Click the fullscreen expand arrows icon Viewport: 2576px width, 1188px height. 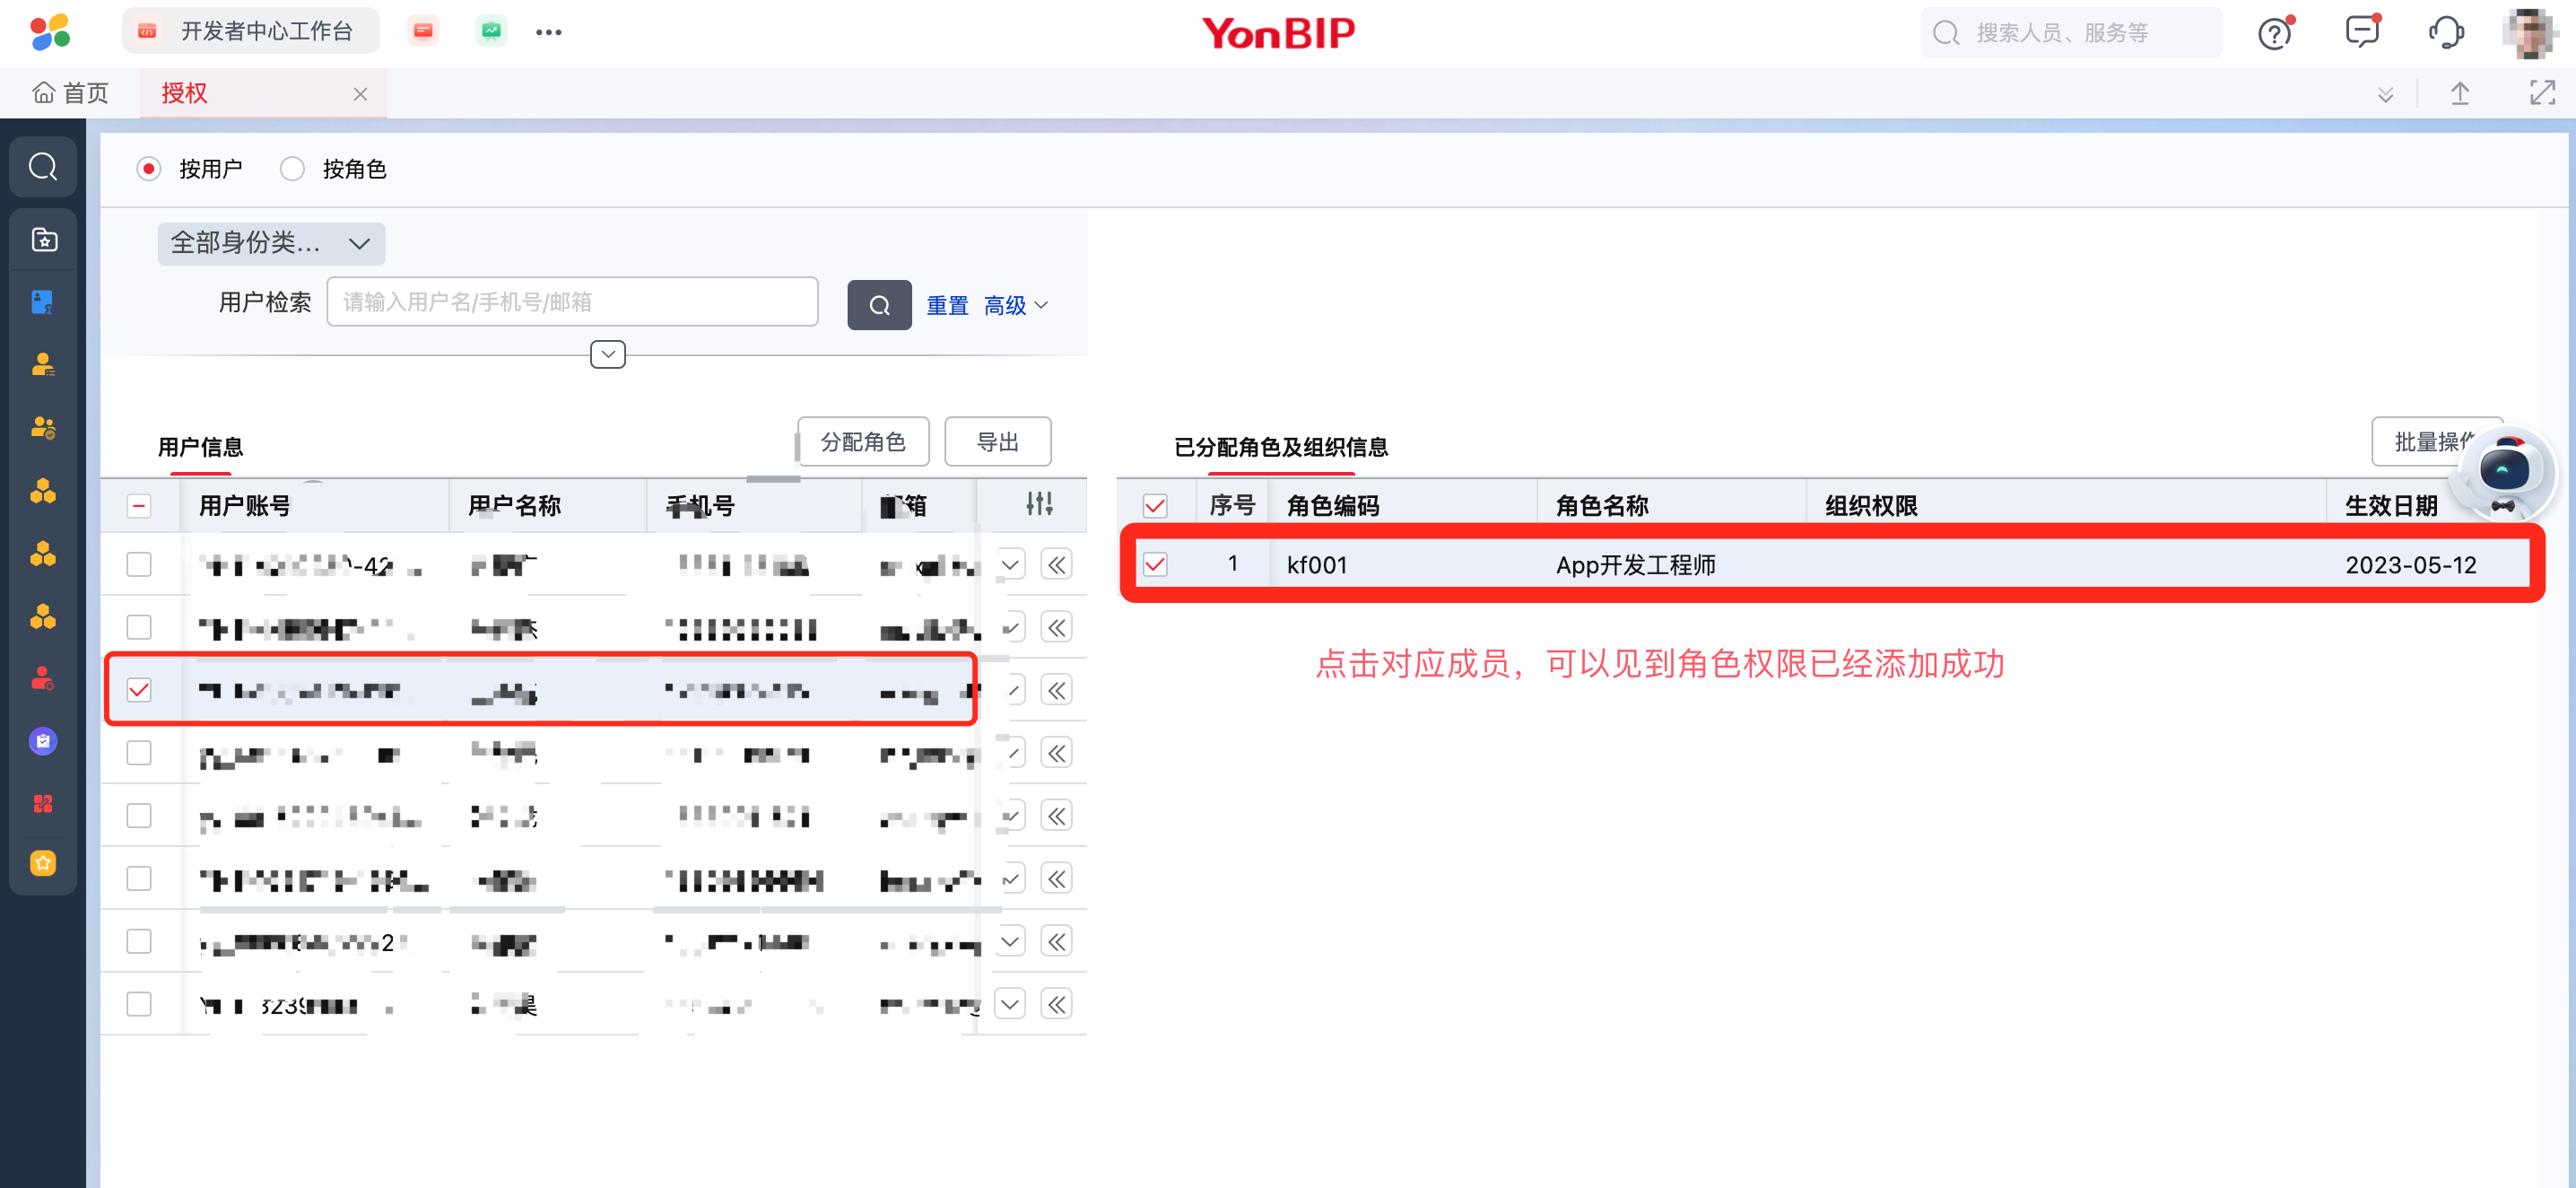pyautogui.click(x=2541, y=93)
